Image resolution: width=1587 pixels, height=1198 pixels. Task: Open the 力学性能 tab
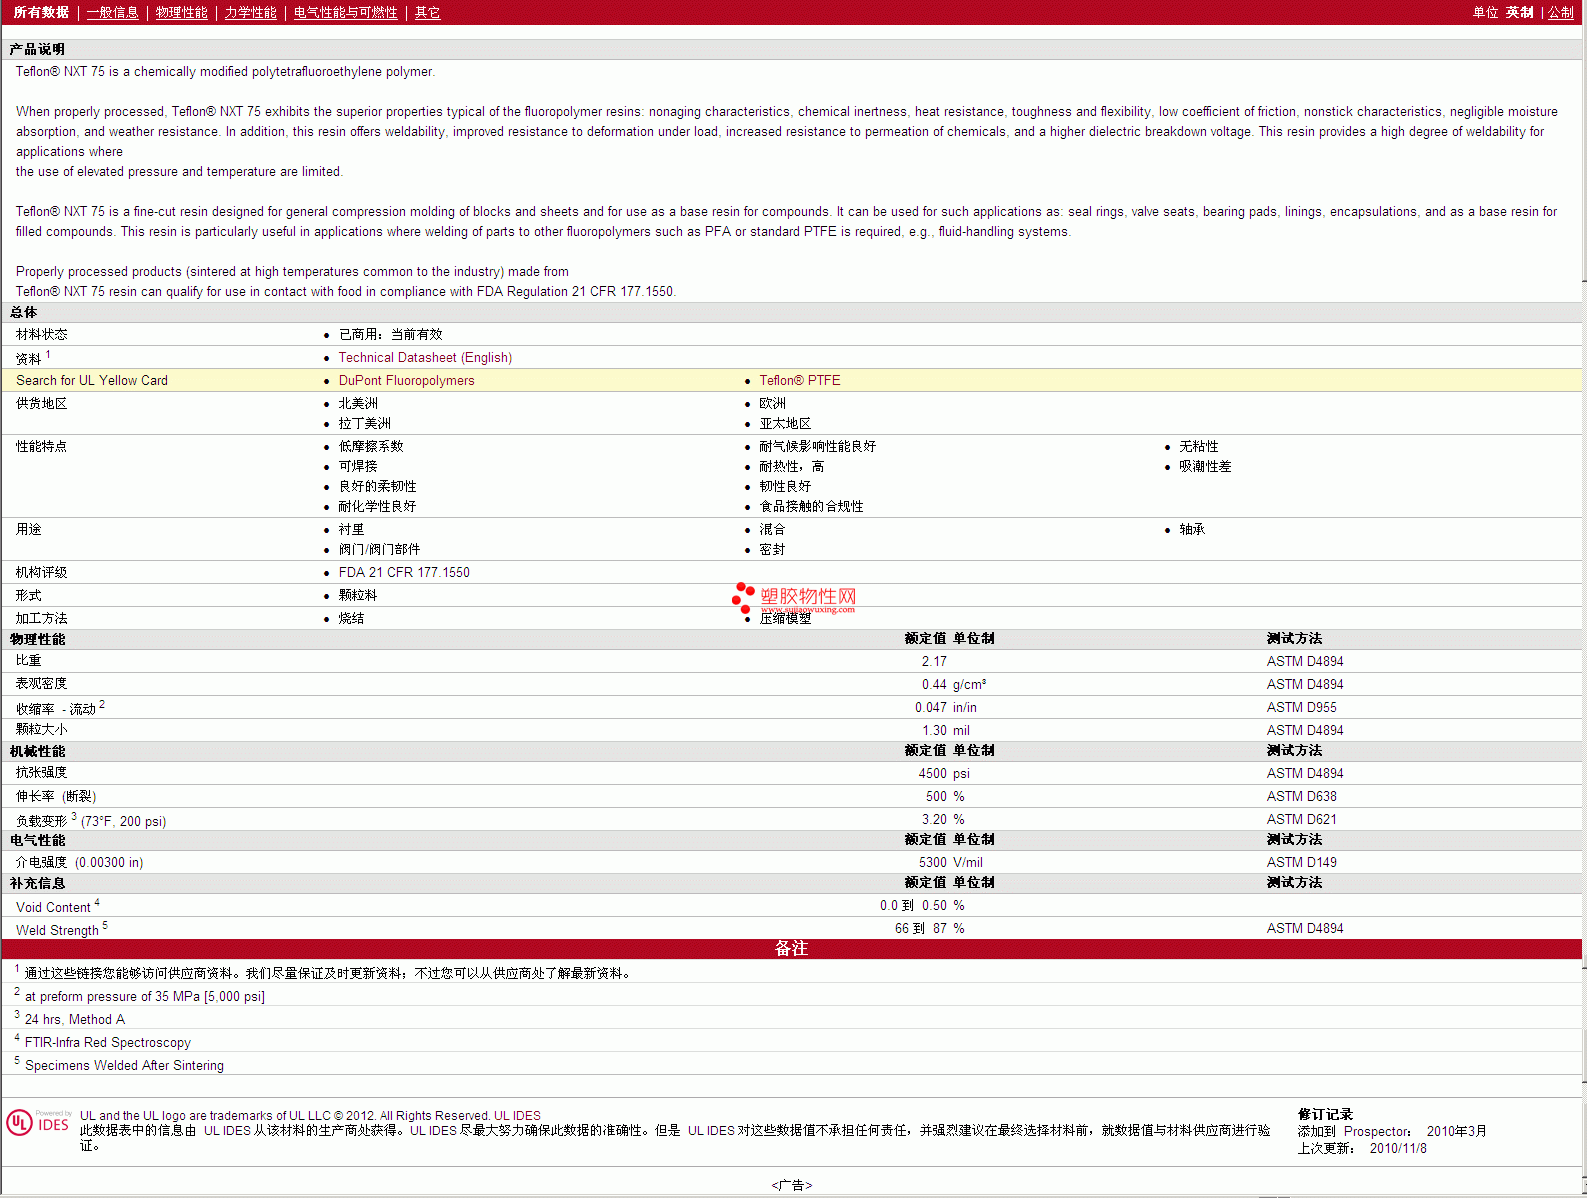coord(250,12)
